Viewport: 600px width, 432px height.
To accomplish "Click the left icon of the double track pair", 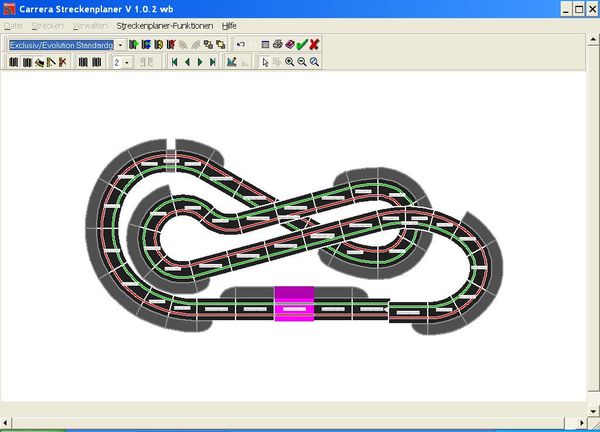I will click(83, 62).
